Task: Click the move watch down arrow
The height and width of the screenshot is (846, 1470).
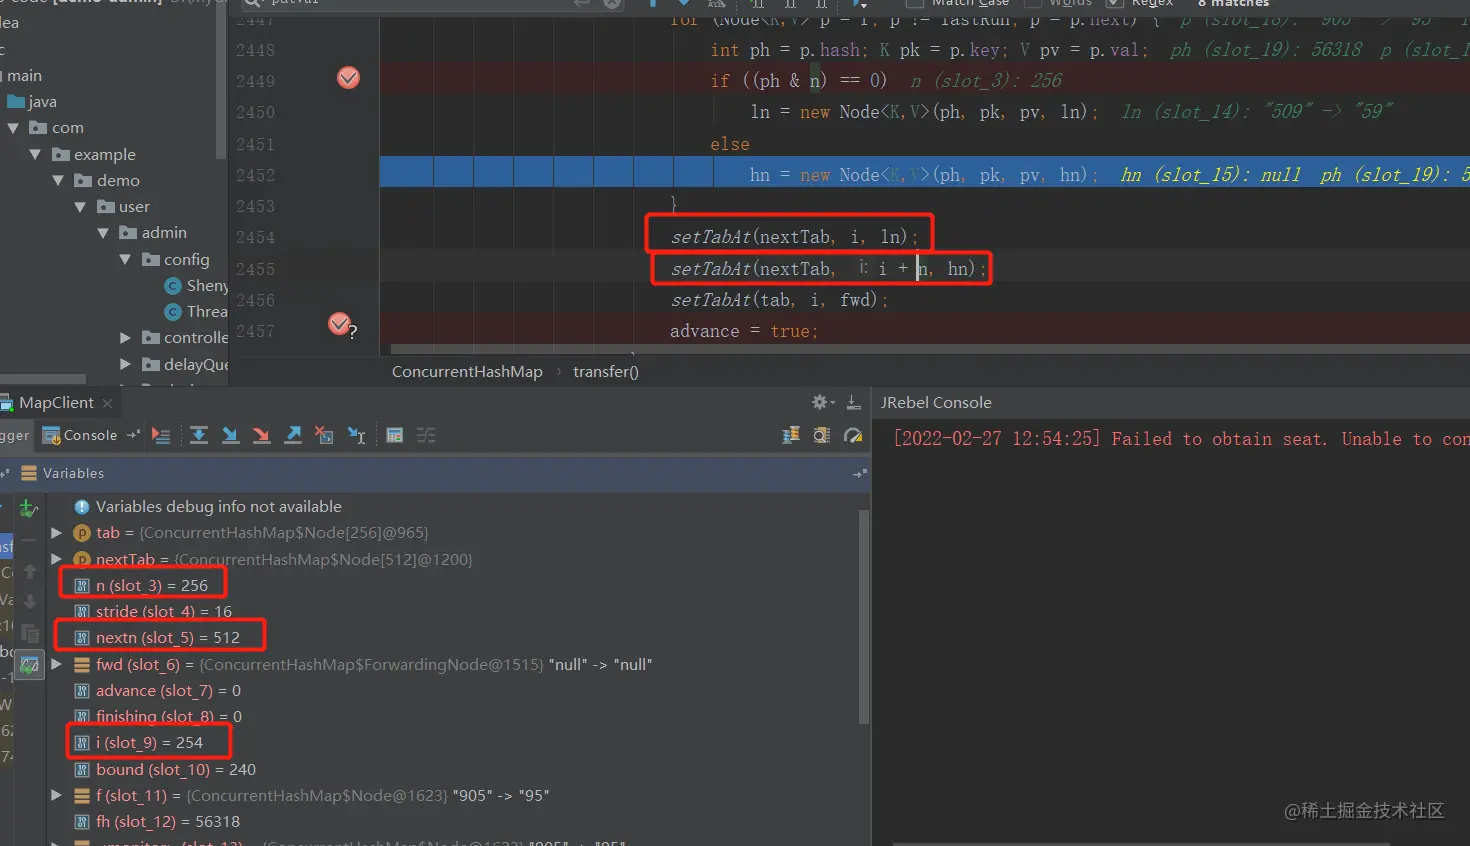Action: [x=30, y=602]
